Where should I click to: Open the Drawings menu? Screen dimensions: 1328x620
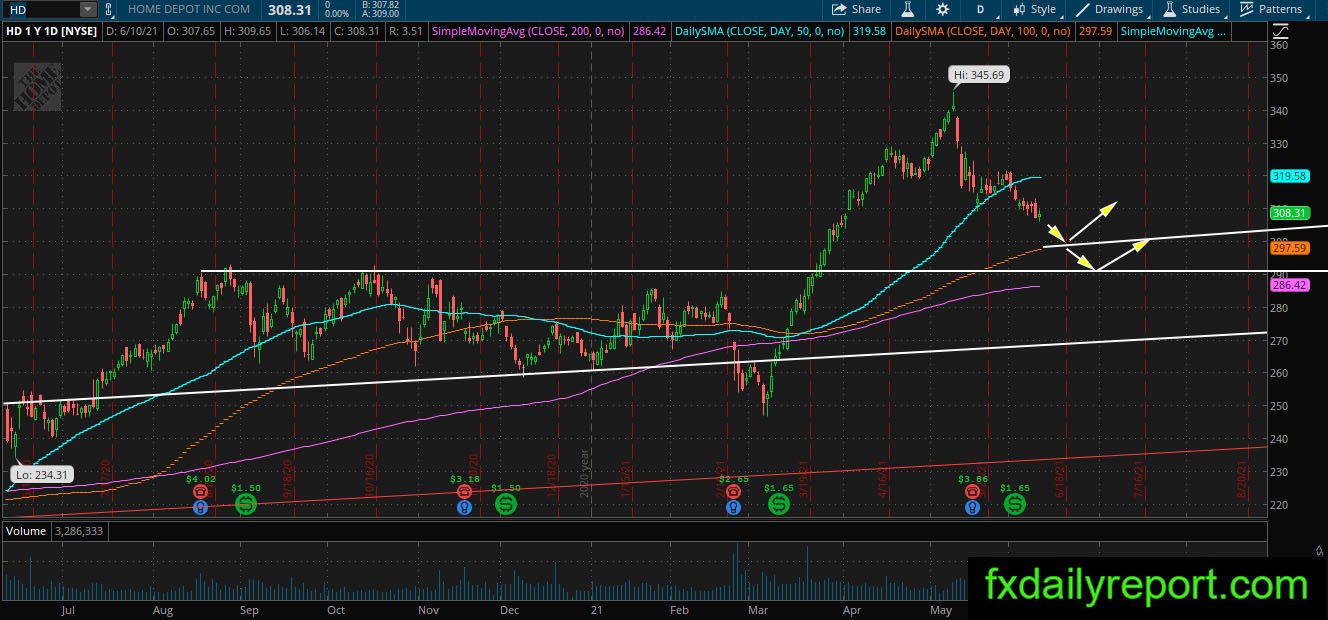(x=1111, y=9)
